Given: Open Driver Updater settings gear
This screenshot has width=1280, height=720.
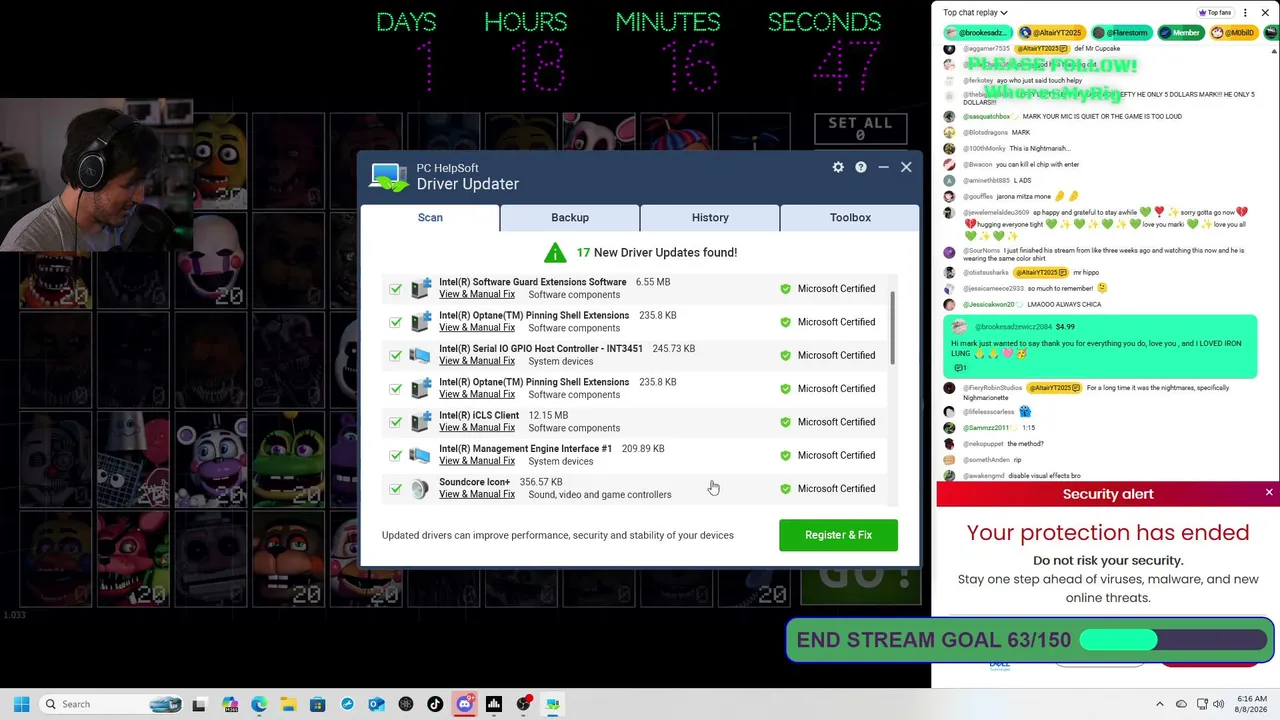Looking at the screenshot, I should tap(838, 167).
